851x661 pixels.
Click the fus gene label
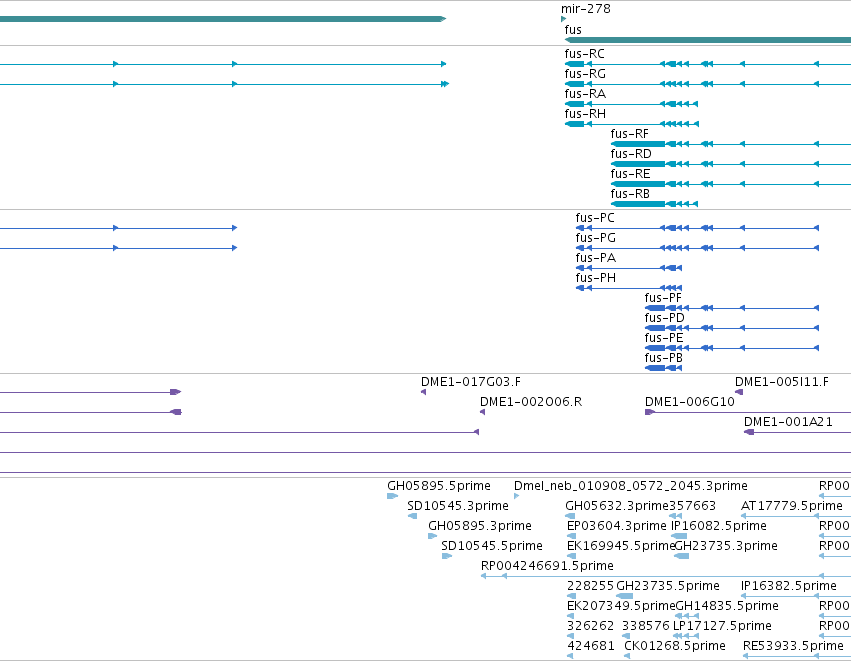click(573, 30)
